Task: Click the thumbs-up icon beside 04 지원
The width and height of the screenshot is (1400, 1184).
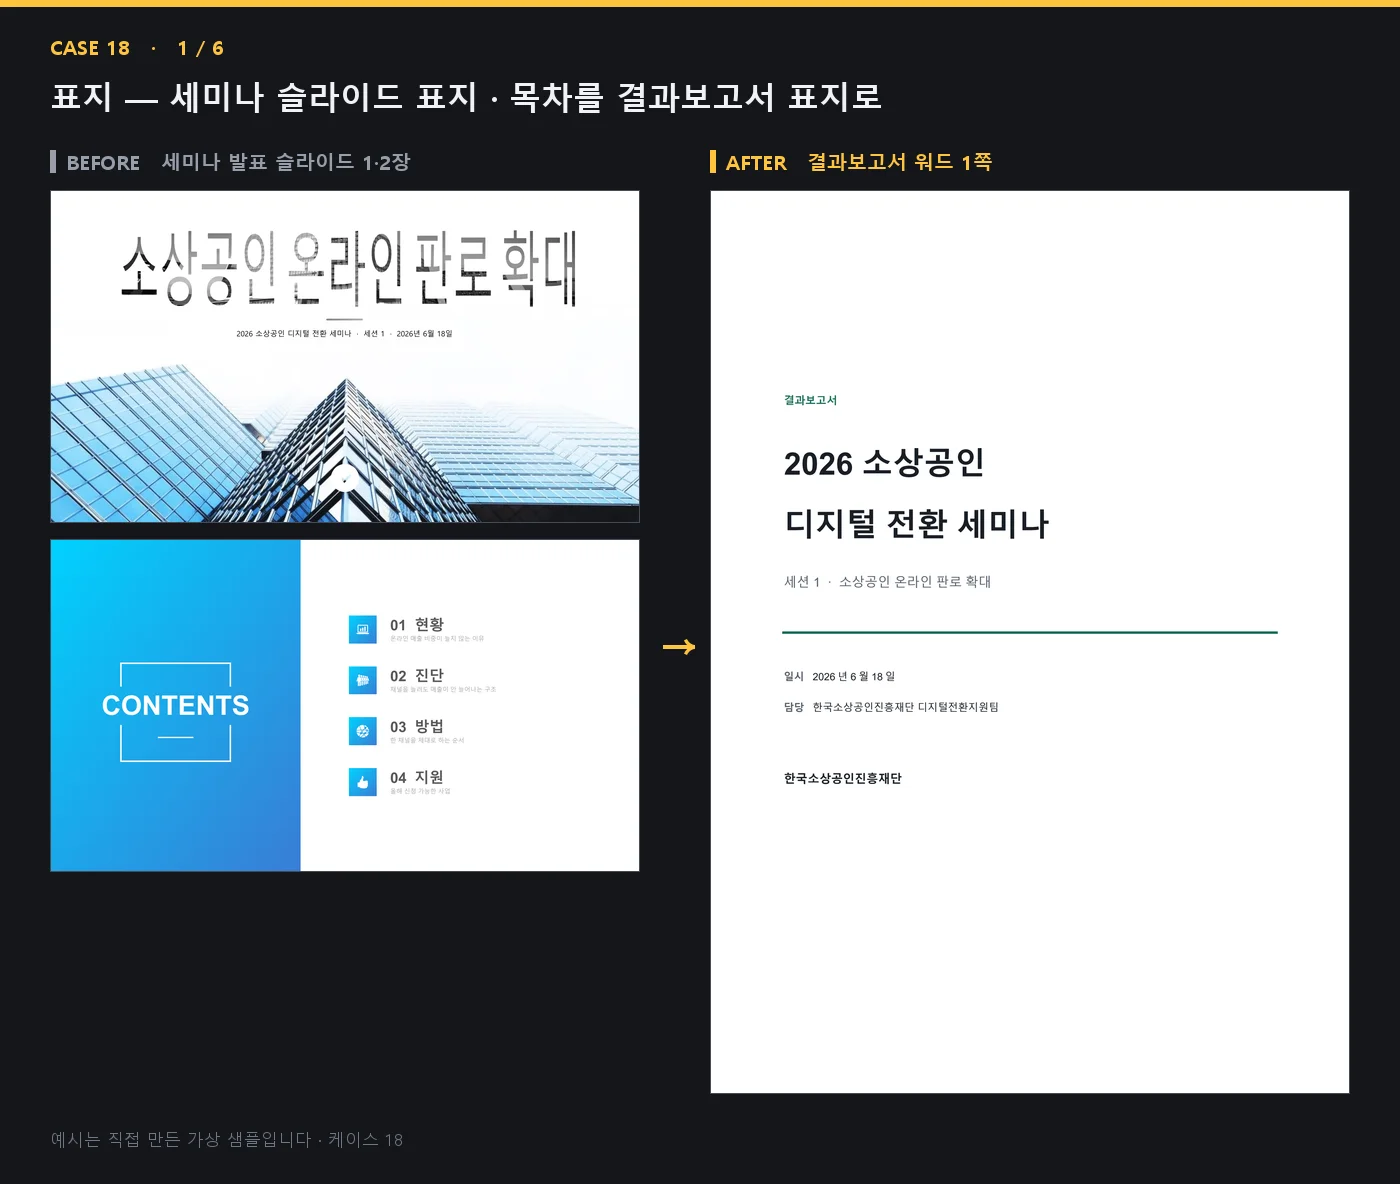Action: pos(363,782)
